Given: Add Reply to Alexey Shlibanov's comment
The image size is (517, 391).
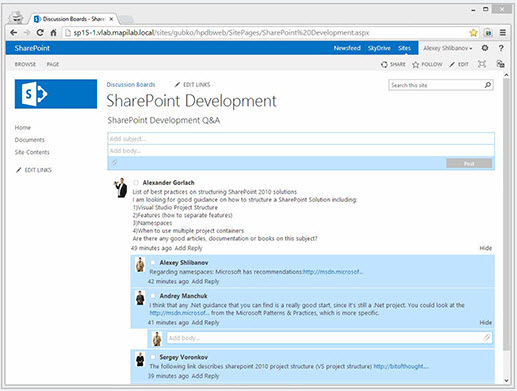Looking at the screenshot, I should (x=205, y=281).
